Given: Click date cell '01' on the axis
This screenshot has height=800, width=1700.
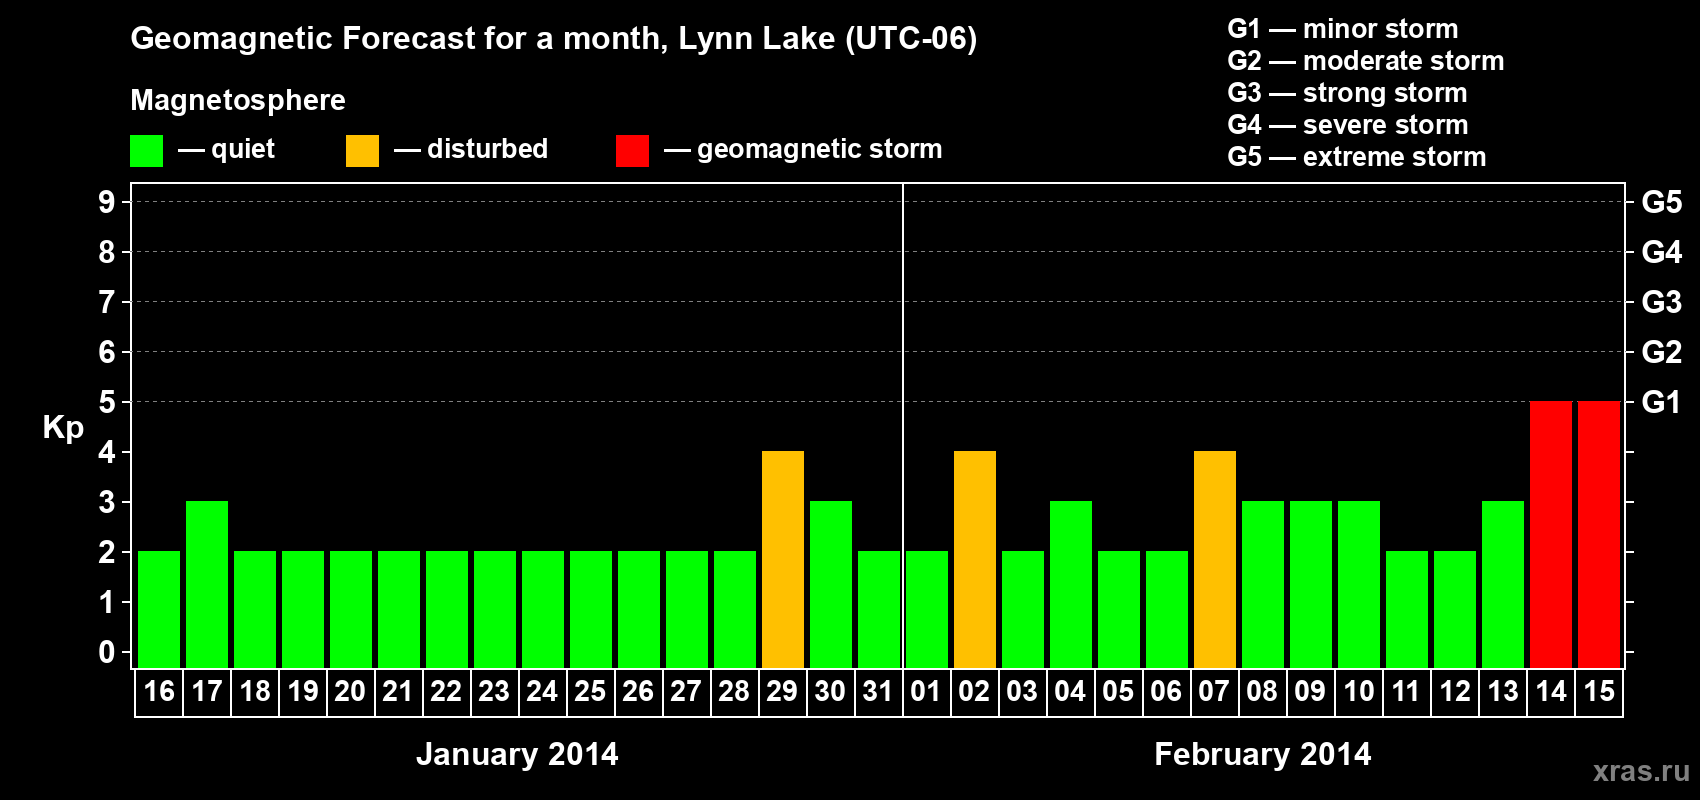Looking at the screenshot, I should click(x=926, y=692).
